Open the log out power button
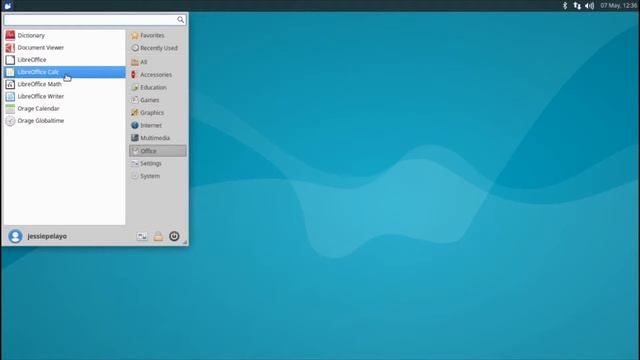Screen dimensions: 640x360 174,236
